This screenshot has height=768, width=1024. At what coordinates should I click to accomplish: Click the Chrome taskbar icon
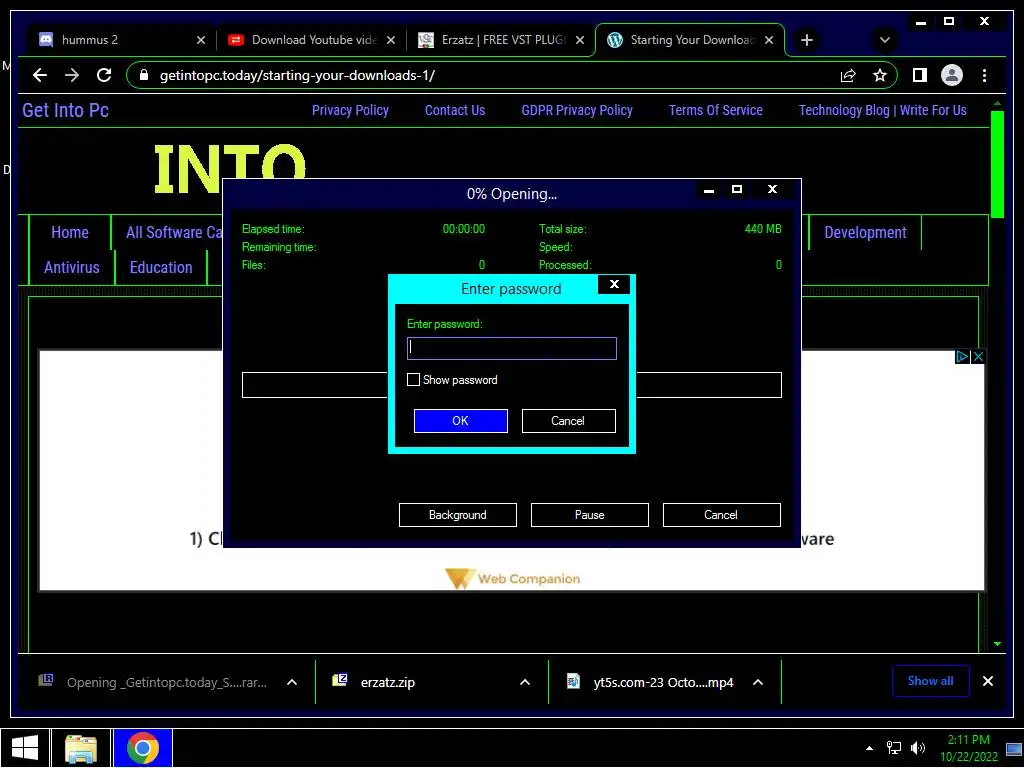click(142, 748)
